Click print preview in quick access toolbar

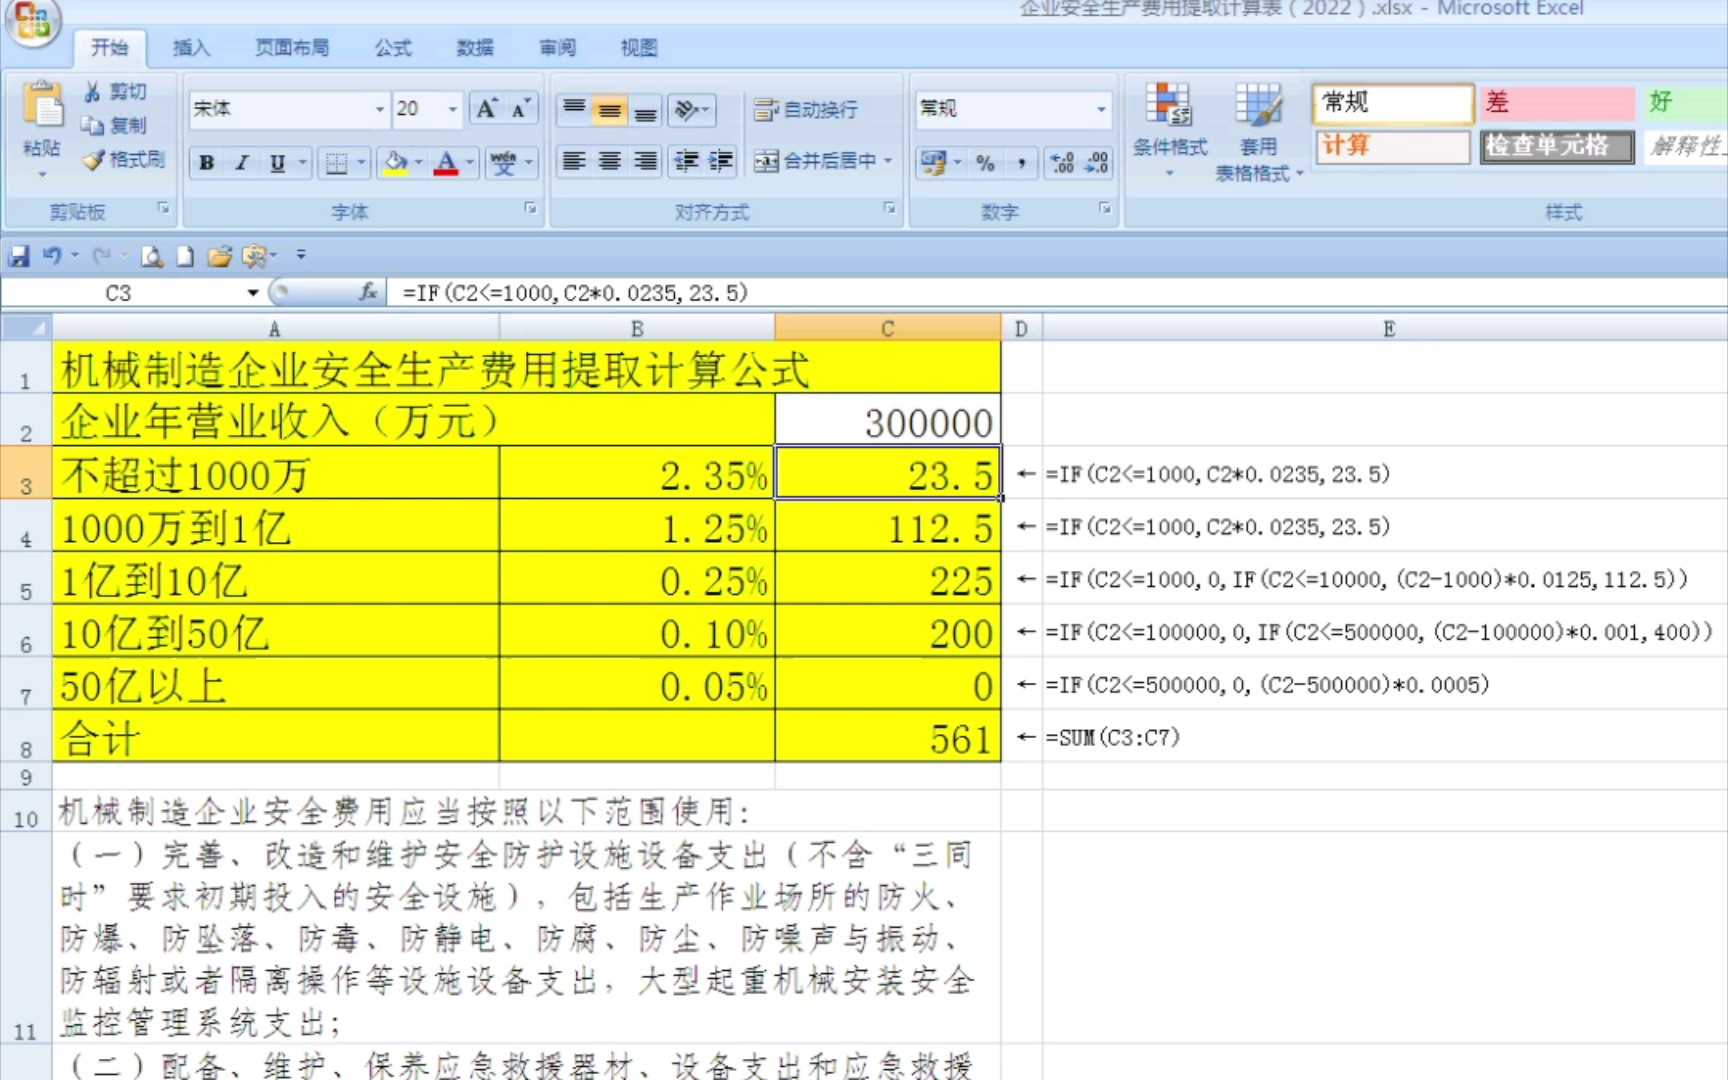tap(152, 256)
